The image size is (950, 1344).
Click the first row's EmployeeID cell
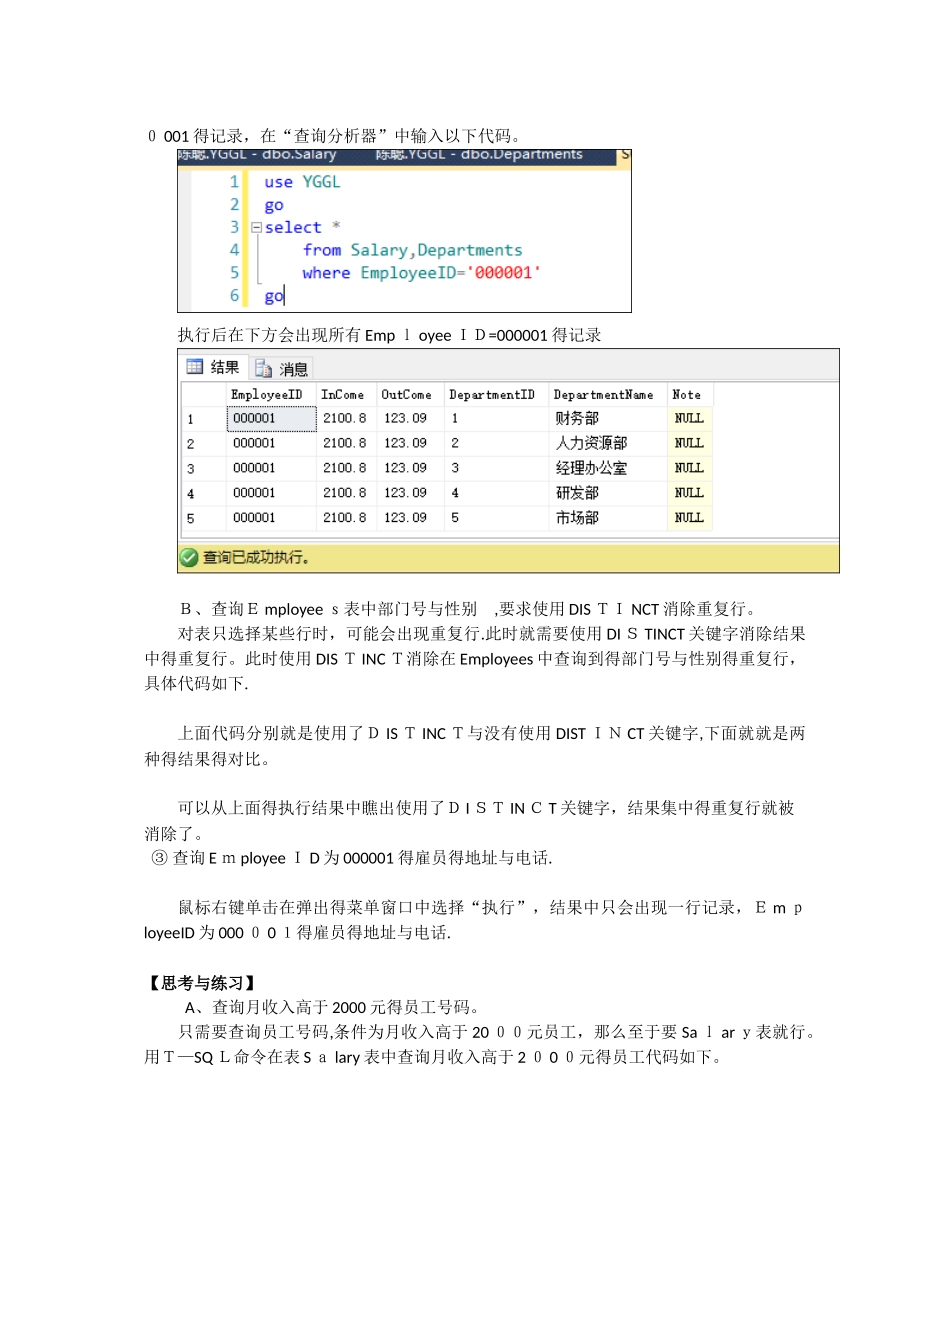(x=271, y=419)
